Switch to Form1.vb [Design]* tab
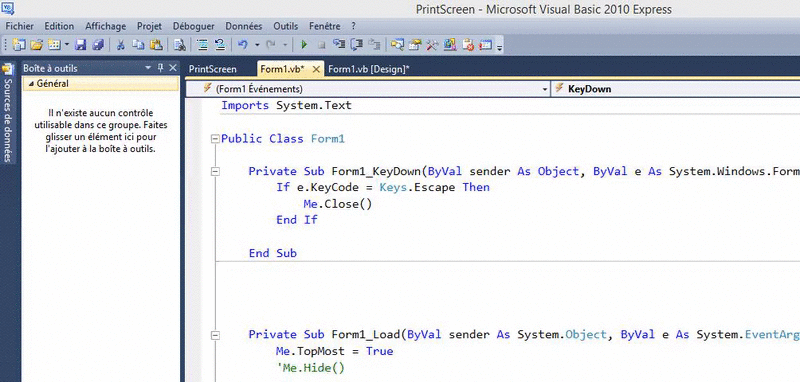 (x=369, y=69)
